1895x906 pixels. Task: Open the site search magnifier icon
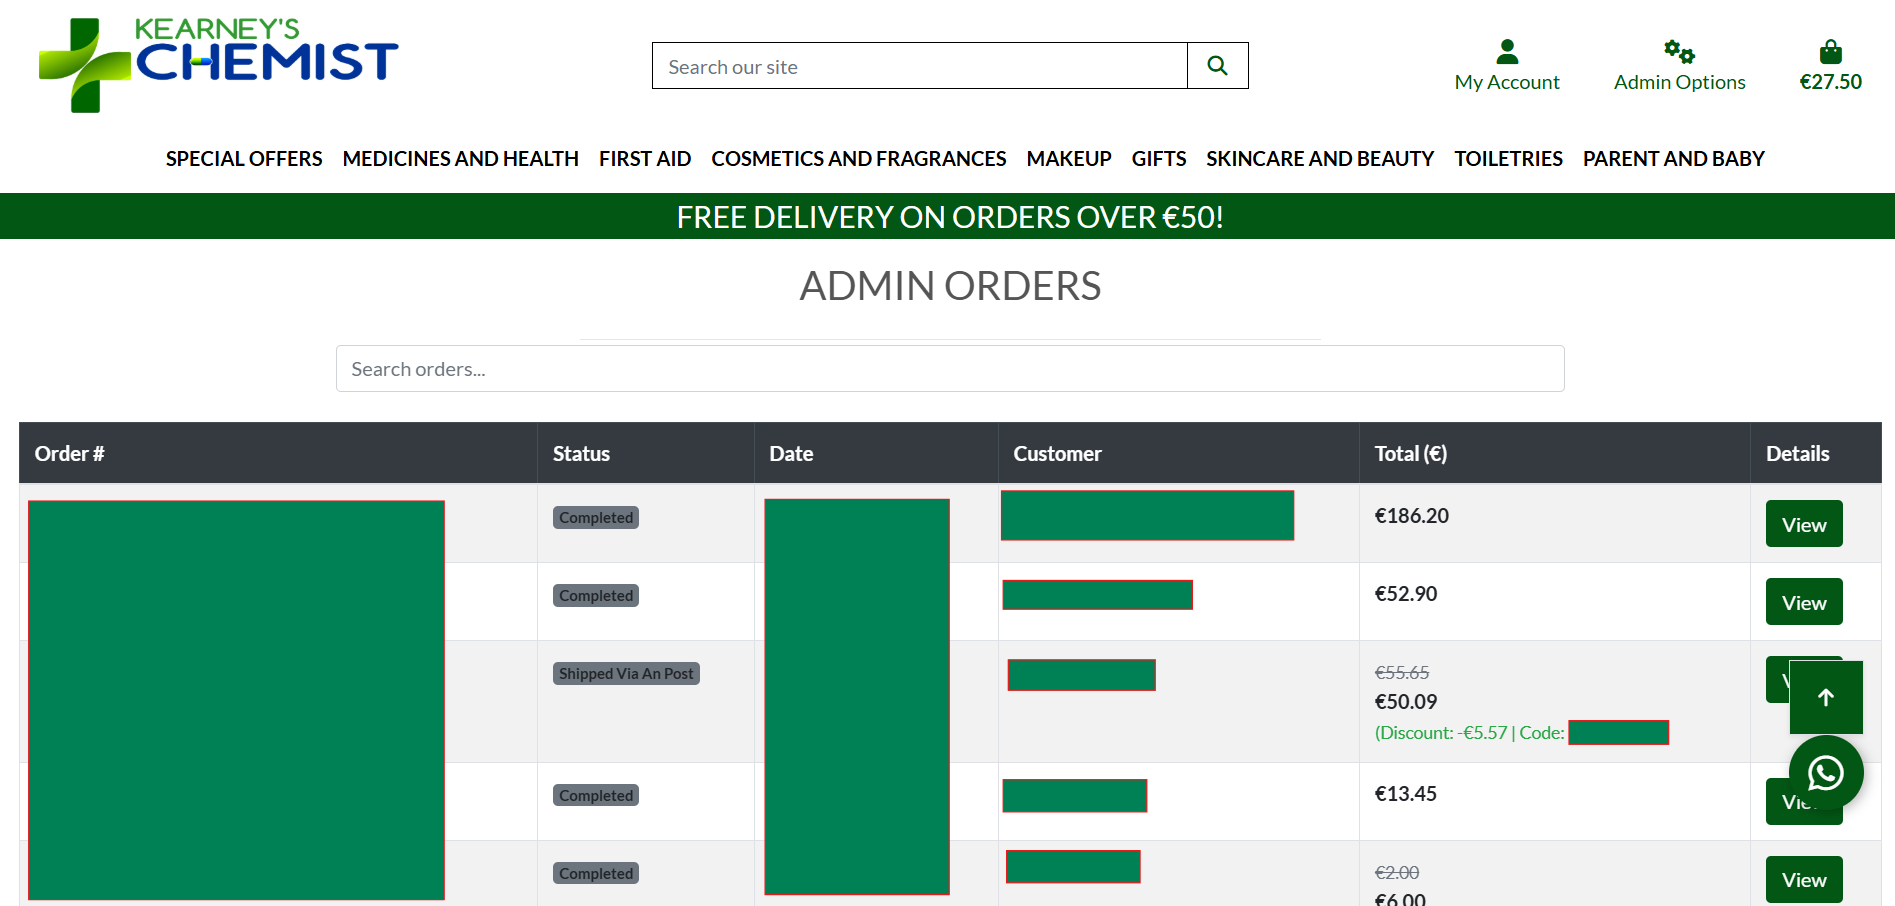point(1216,65)
